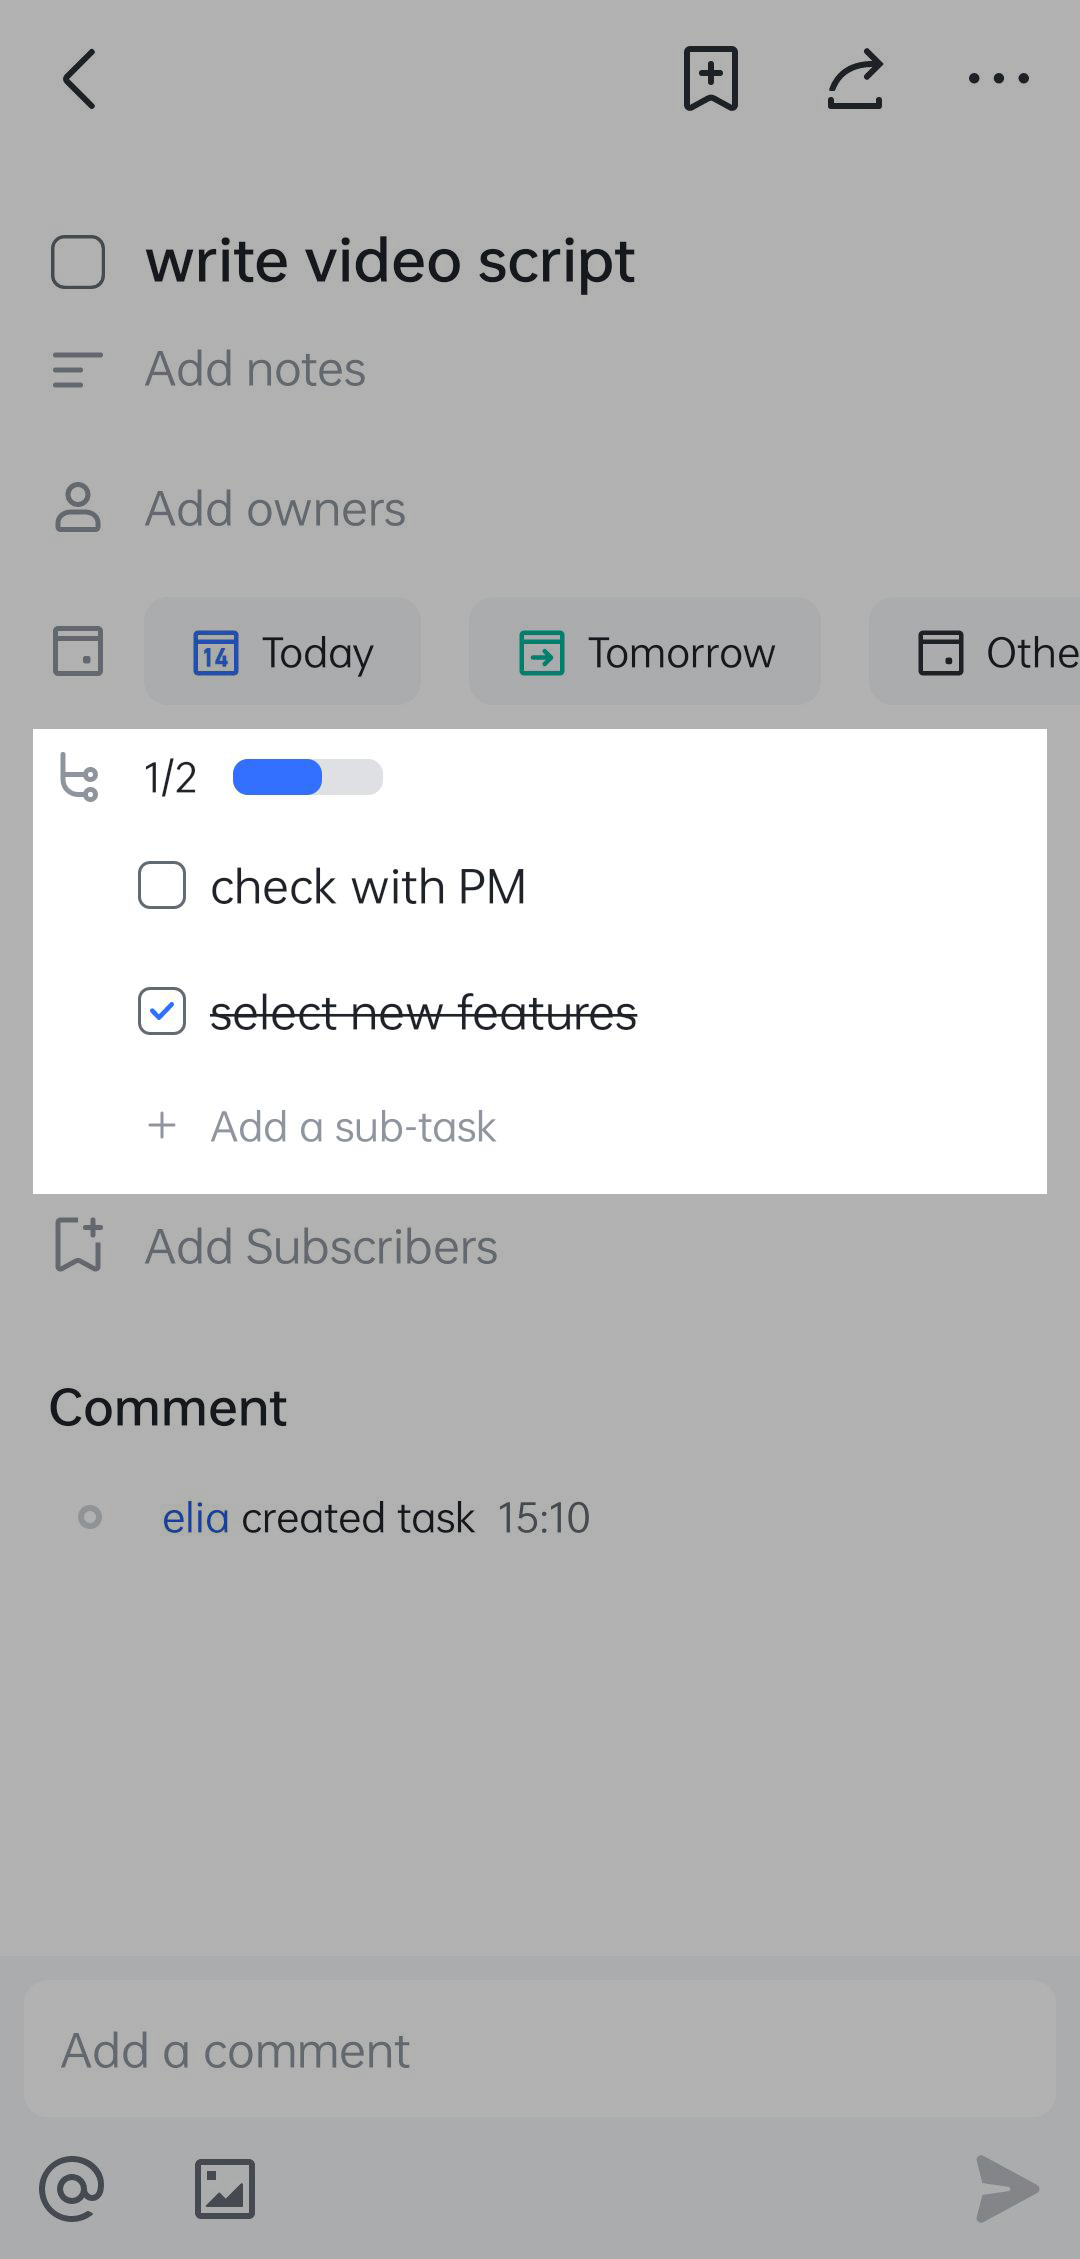This screenshot has height=2259, width=1080.
Task: Tap the back arrow icon
Action: [80, 78]
